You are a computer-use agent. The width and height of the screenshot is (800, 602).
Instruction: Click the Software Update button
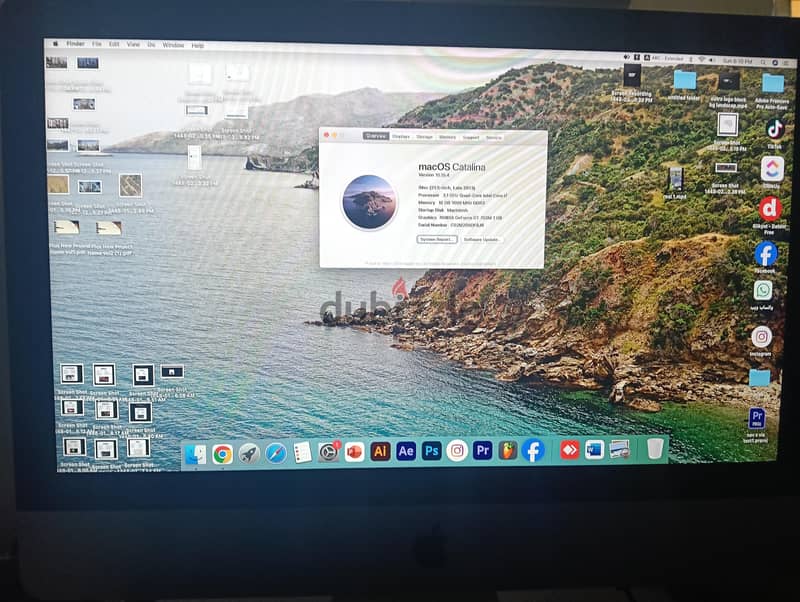pyautogui.click(x=482, y=239)
